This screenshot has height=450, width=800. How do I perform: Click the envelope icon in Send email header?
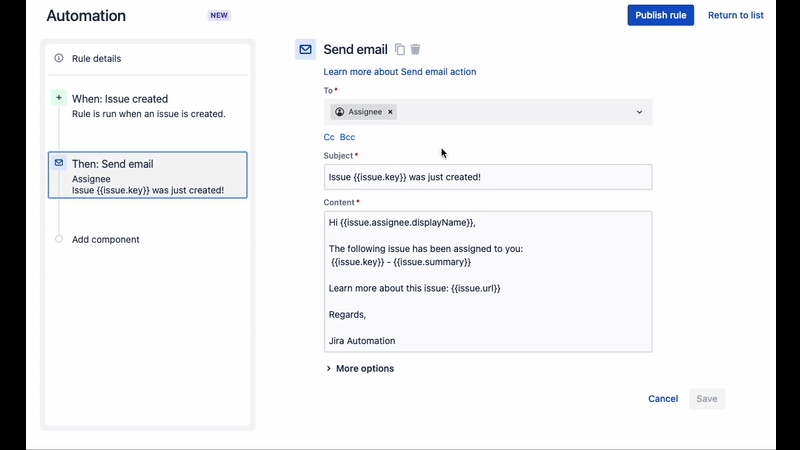pyautogui.click(x=306, y=49)
